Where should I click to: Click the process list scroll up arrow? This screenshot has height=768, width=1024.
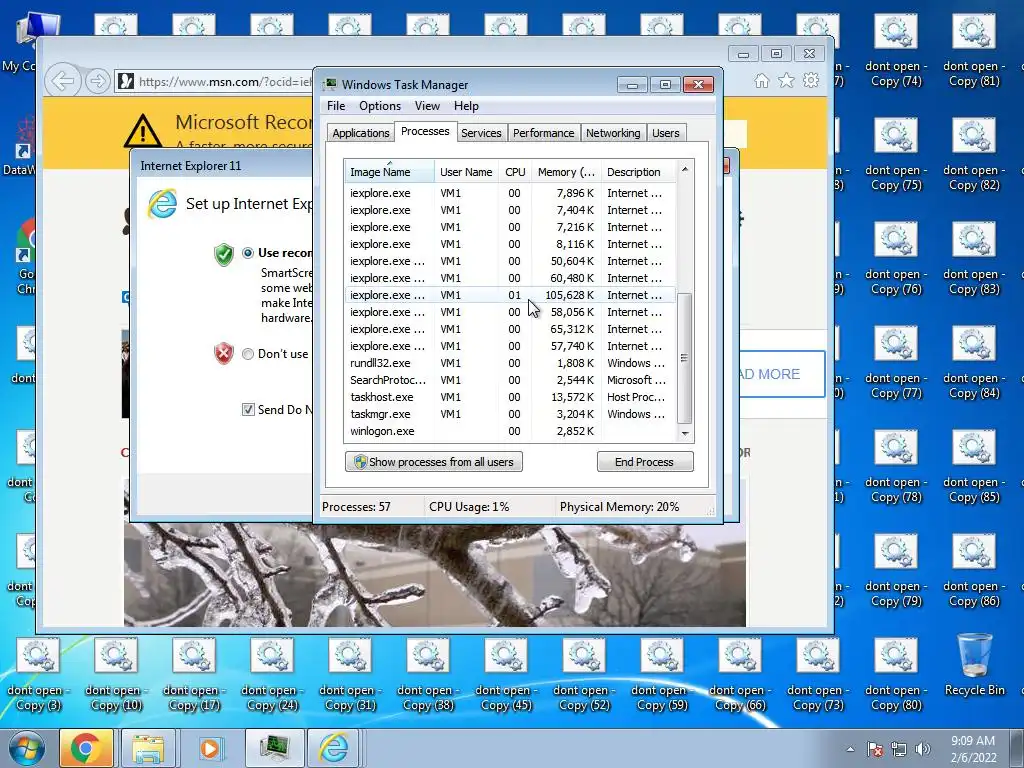[684, 169]
